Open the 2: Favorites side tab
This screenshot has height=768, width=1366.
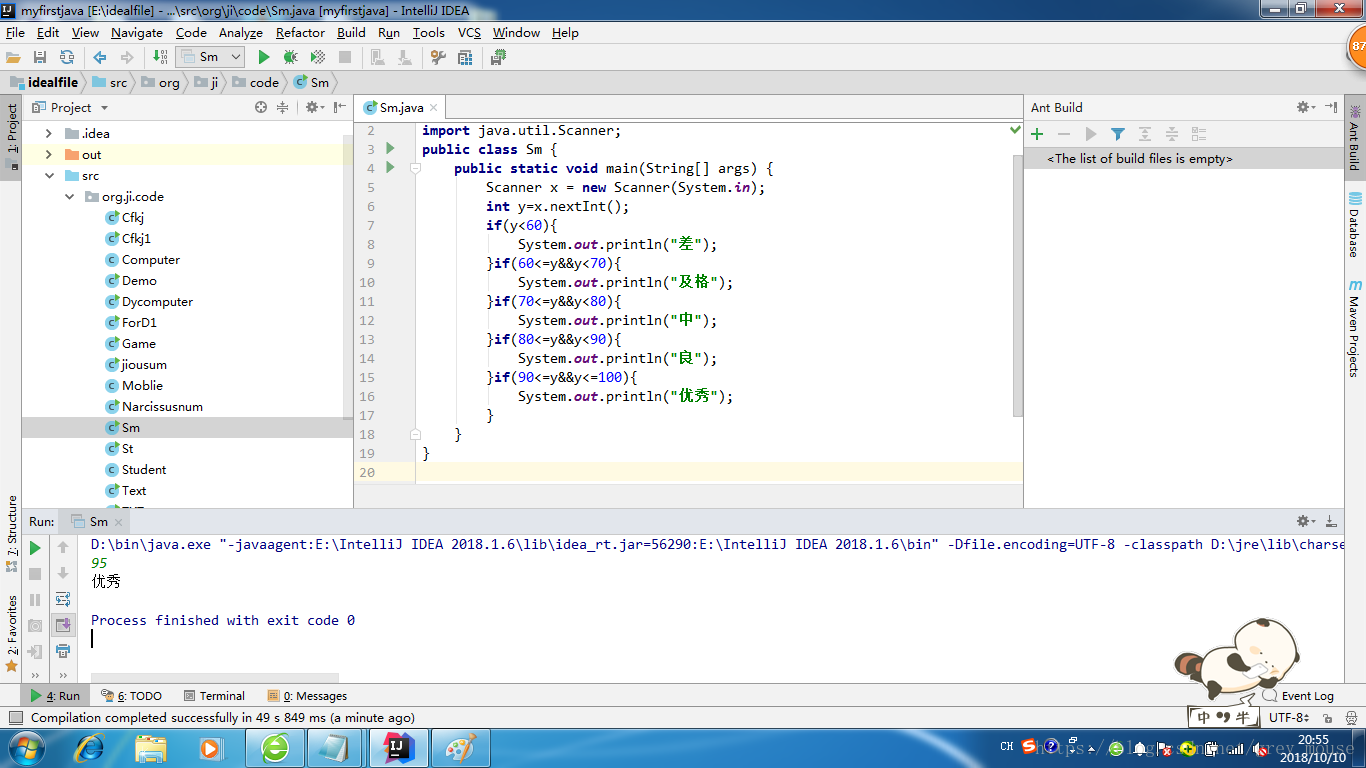coord(12,632)
